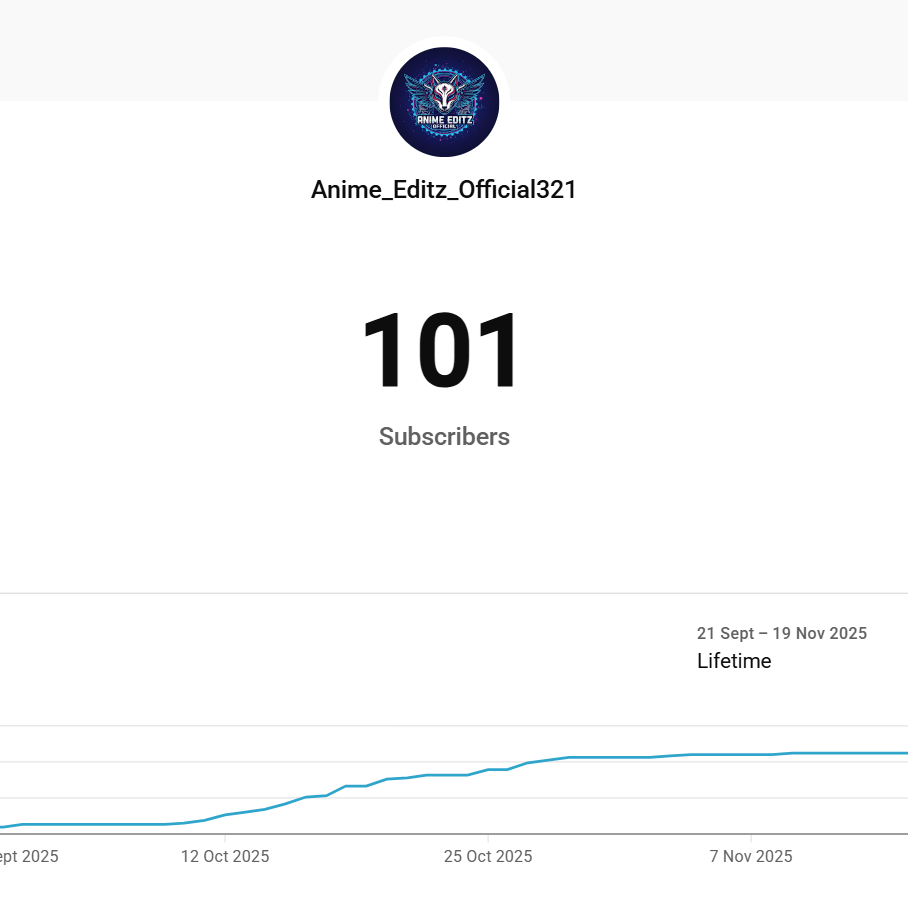The height and width of the screenshot is (908, 908).
Task: Click the Subscribers label
Action: [444, 437]
